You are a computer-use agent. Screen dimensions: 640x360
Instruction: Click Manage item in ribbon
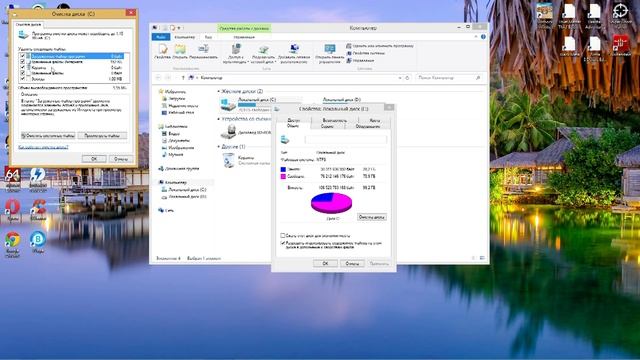360,60
